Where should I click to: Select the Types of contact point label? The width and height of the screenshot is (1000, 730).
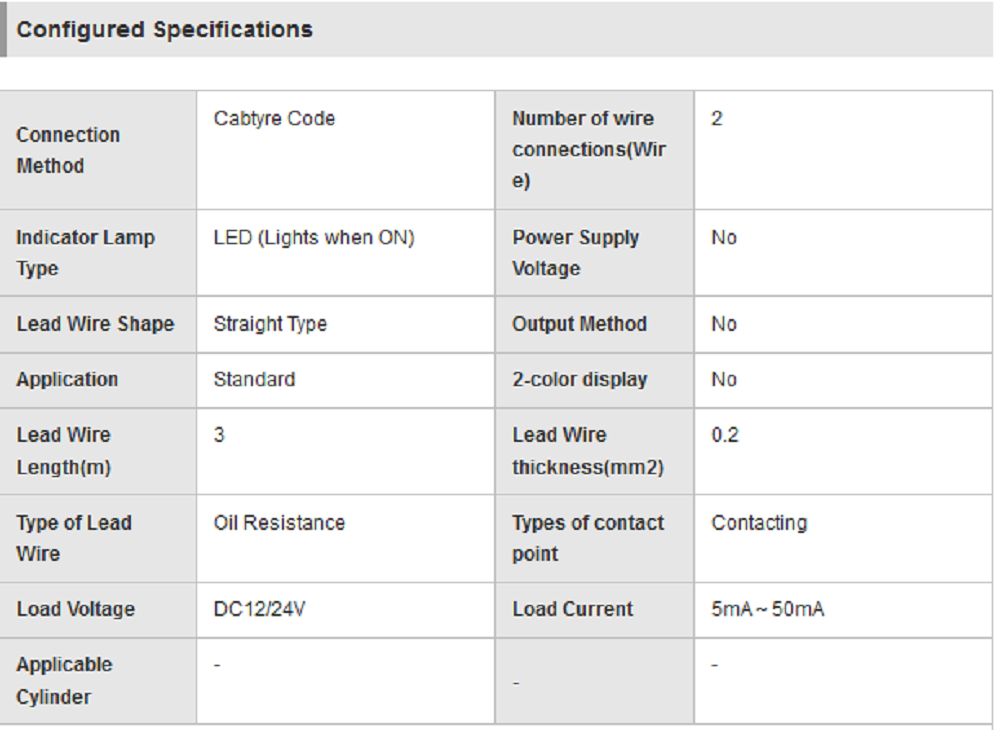click(587, 538)
